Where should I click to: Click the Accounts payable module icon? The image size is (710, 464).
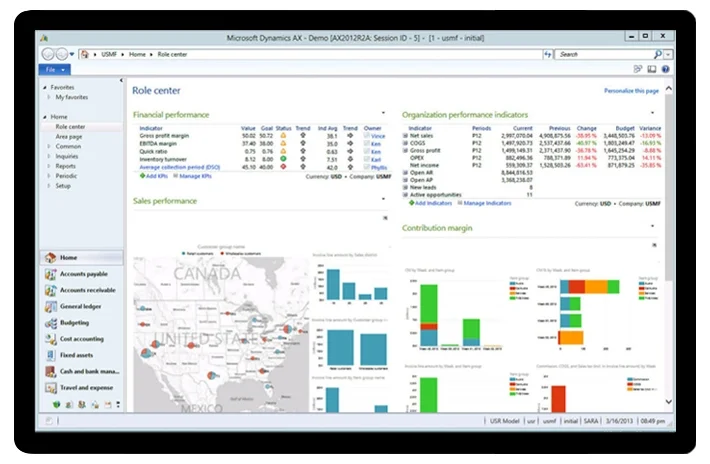tap(50, 274)
